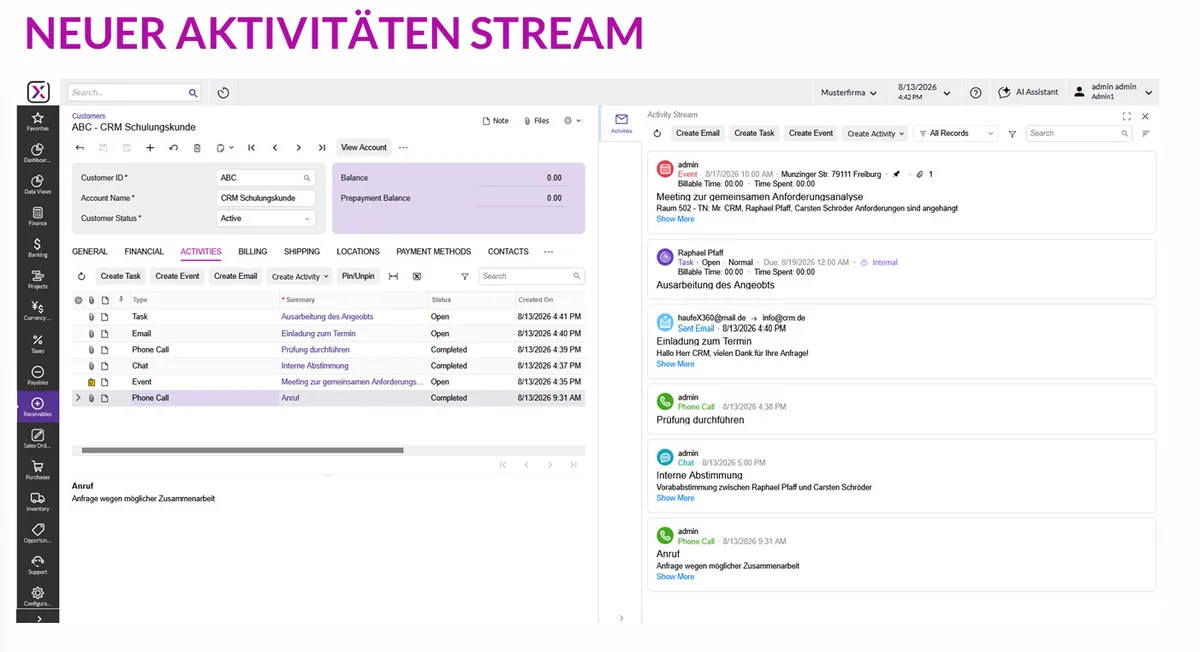
Task: Click the activities grid horizontal scrollbar
Action: (242, 451)
